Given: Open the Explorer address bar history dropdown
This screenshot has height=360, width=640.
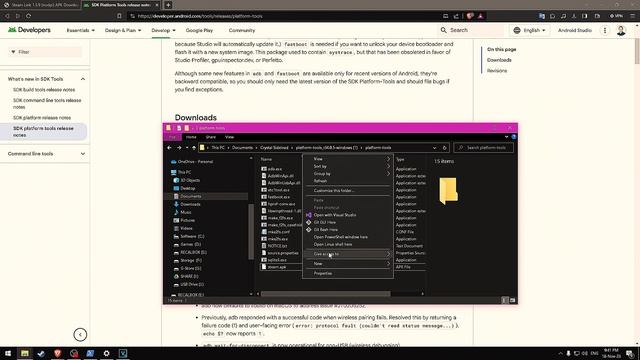Looking at the screenshot, I should coord(434,148).
